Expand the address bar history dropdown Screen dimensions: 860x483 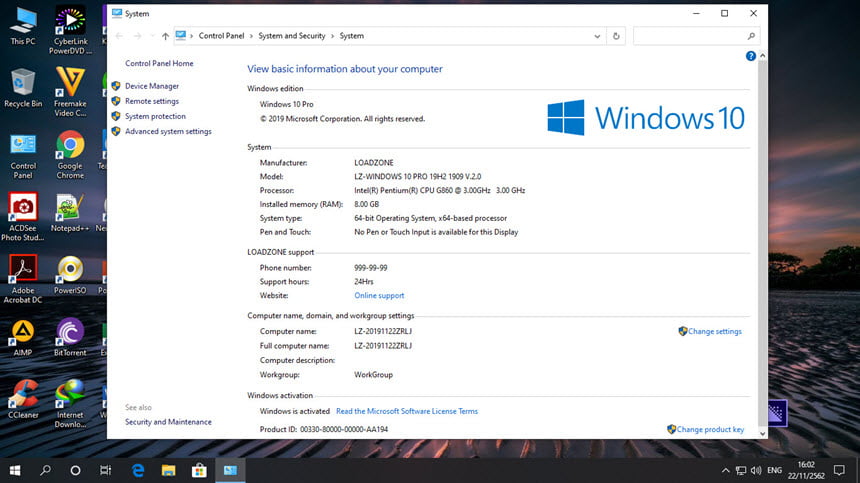[x=597, y=36]
